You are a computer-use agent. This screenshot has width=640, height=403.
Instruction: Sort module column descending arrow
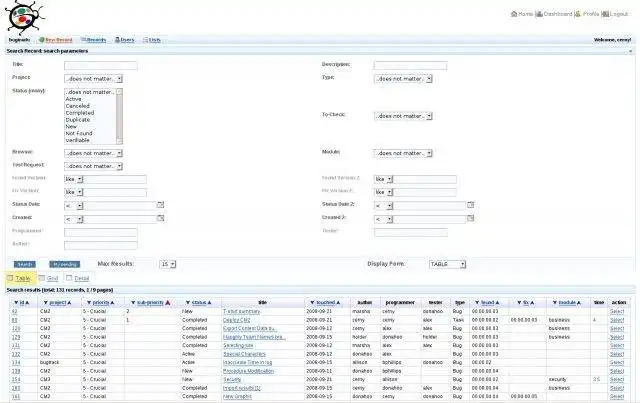tap(555, 303)
